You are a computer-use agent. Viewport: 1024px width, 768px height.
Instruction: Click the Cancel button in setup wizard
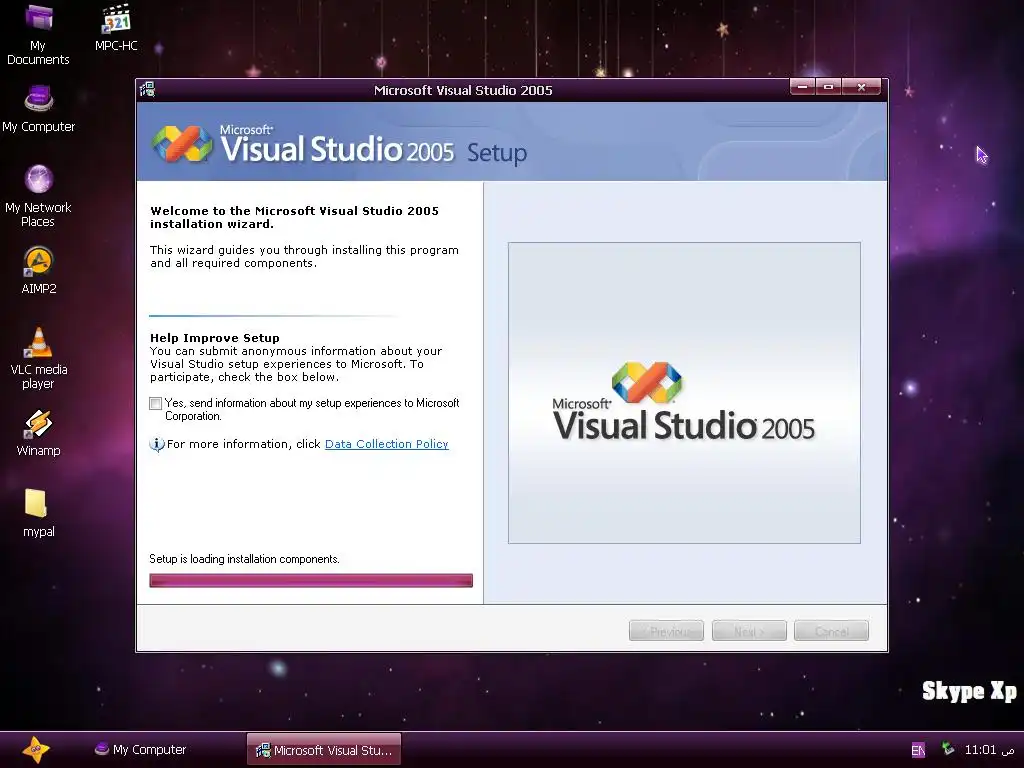831,631
